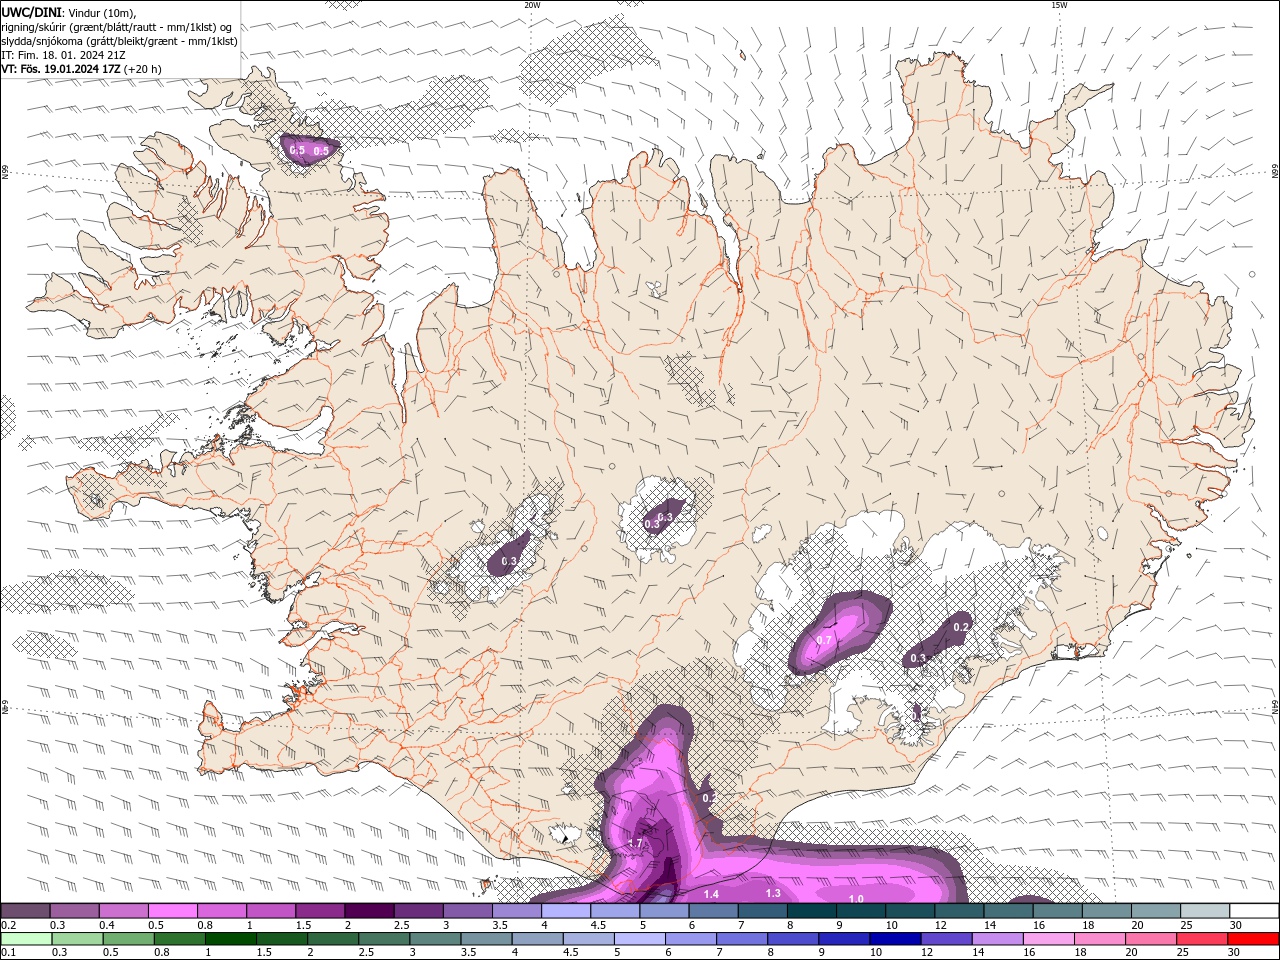Viewport: 1280px width, 960px height.
Task: Click the violet 12–14 swatch in lower legend row
Action: pyautogui.click(x=947, y=939)
